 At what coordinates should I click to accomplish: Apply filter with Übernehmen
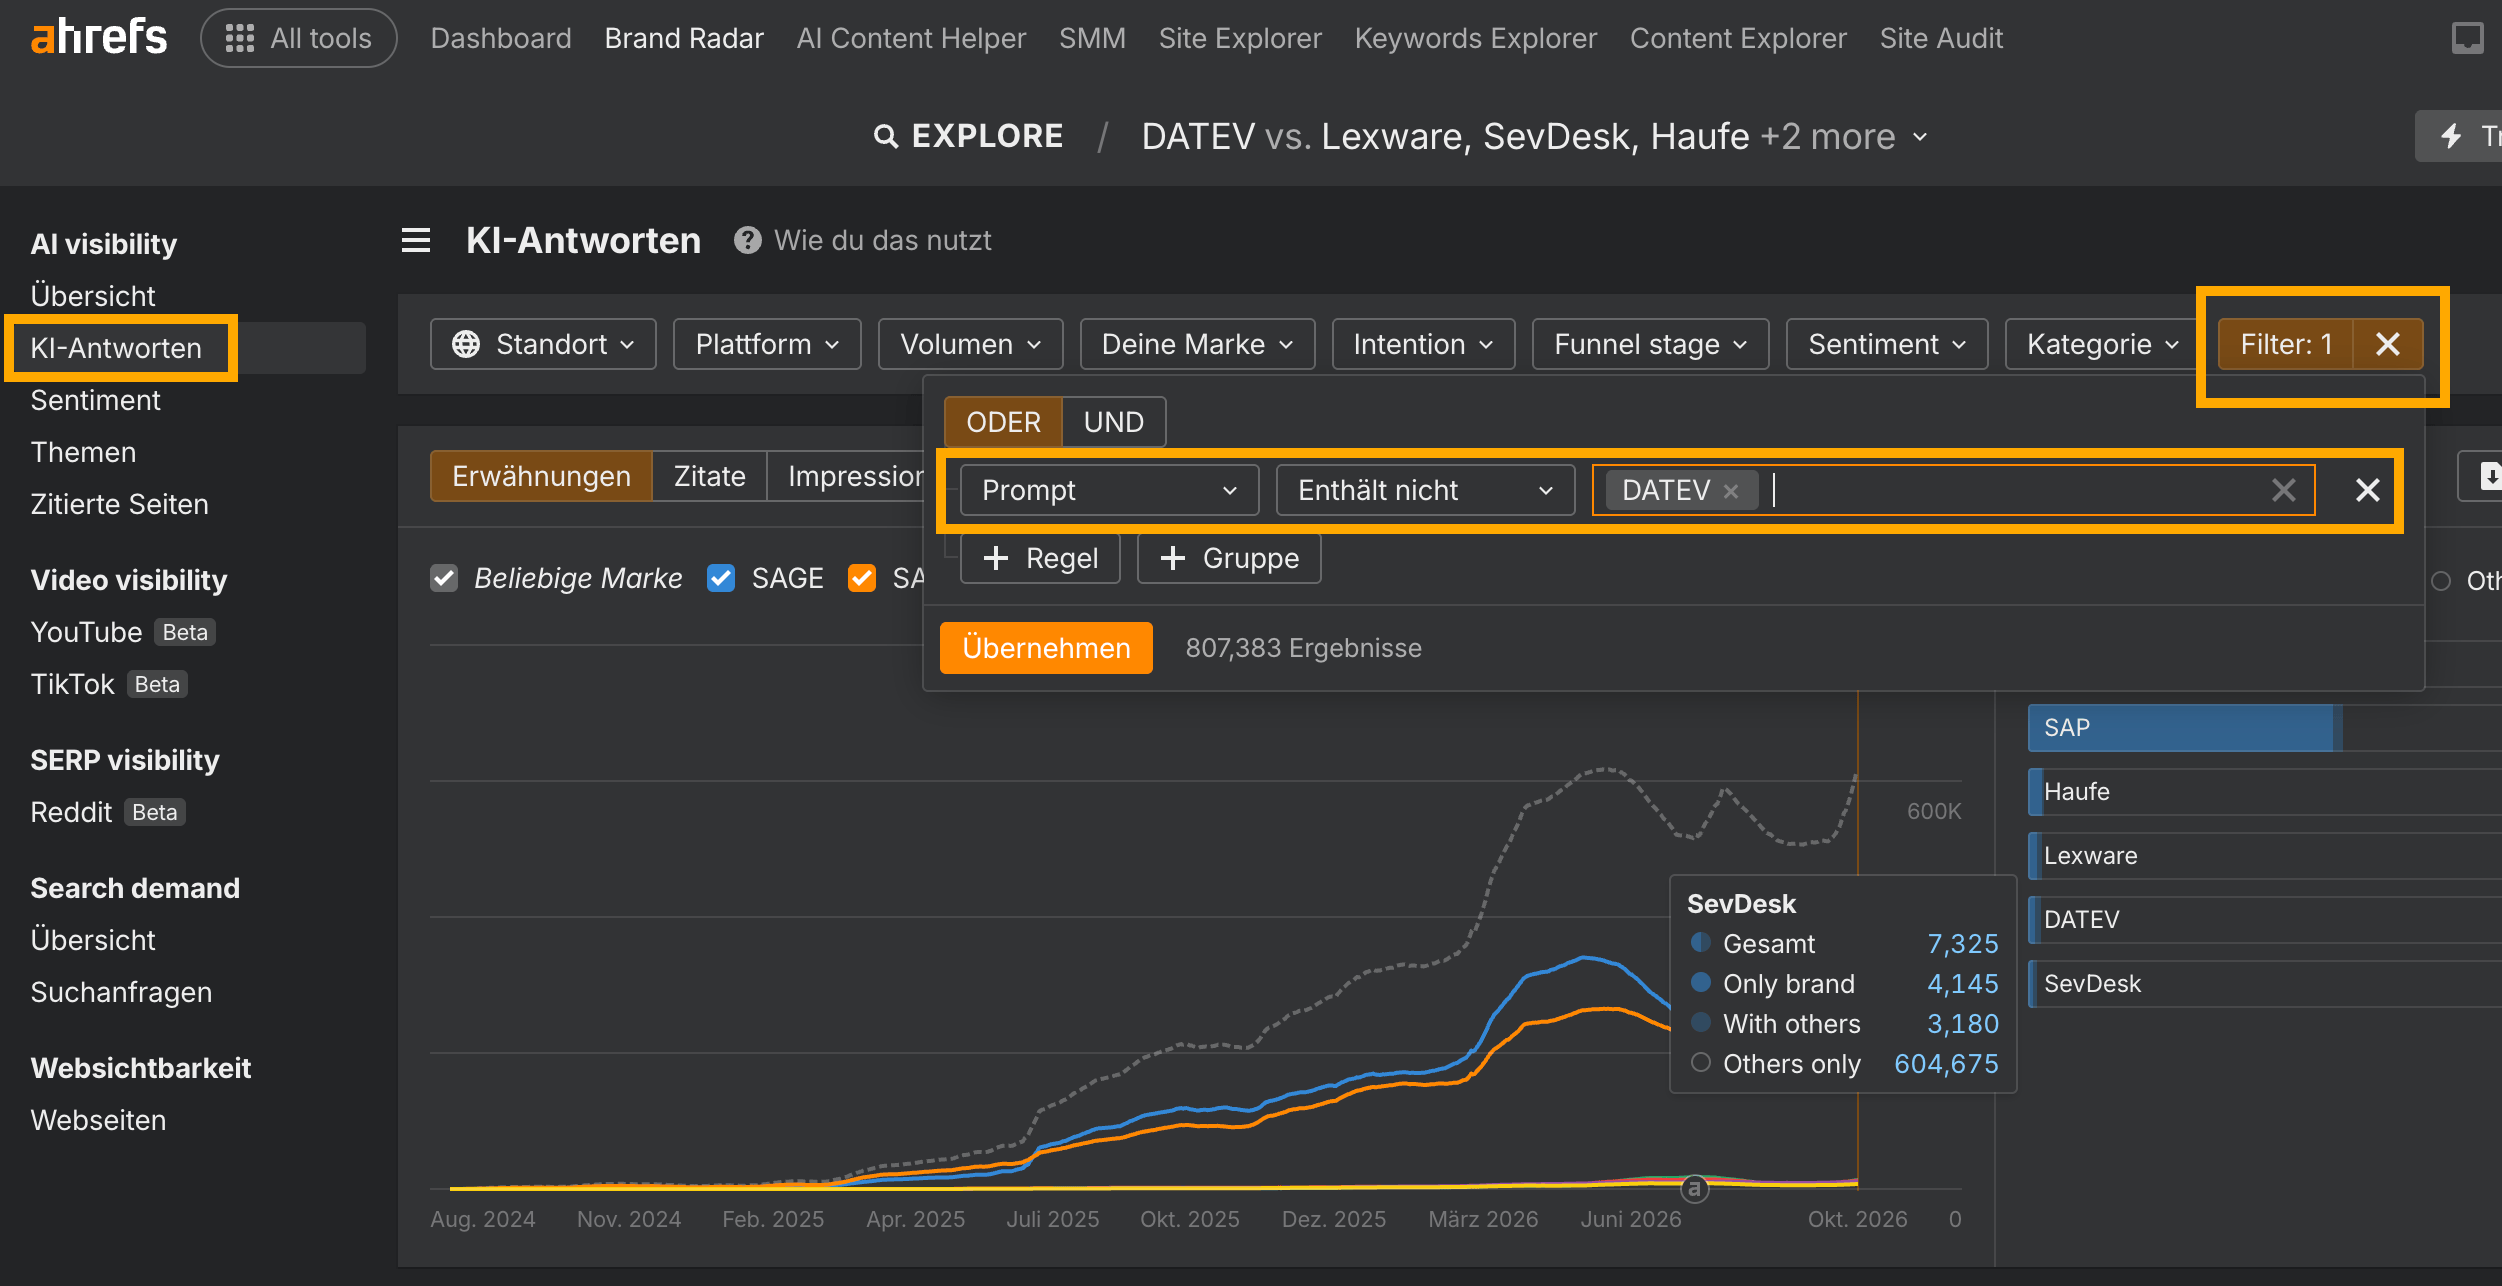[x=1046, y=648]
